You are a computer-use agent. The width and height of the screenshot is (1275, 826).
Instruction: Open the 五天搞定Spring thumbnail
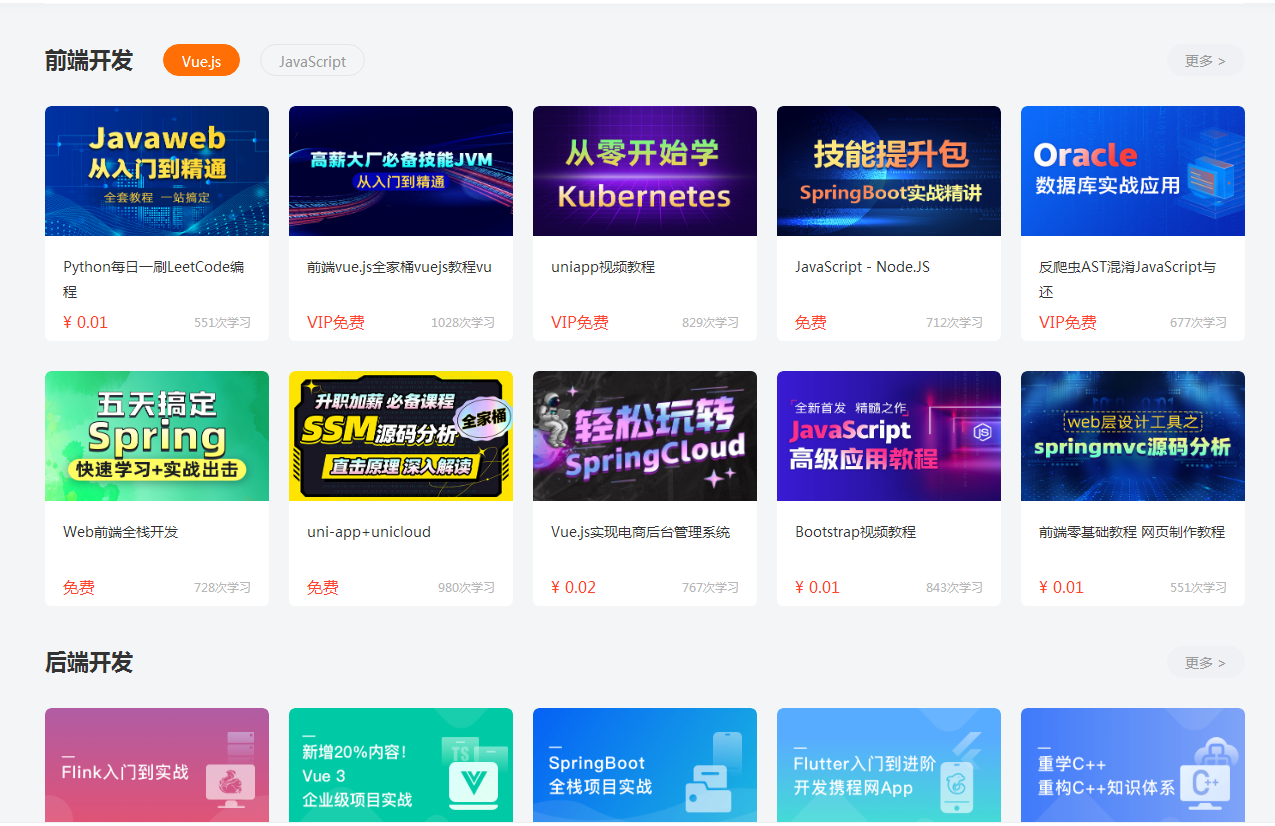coord(157,436)
